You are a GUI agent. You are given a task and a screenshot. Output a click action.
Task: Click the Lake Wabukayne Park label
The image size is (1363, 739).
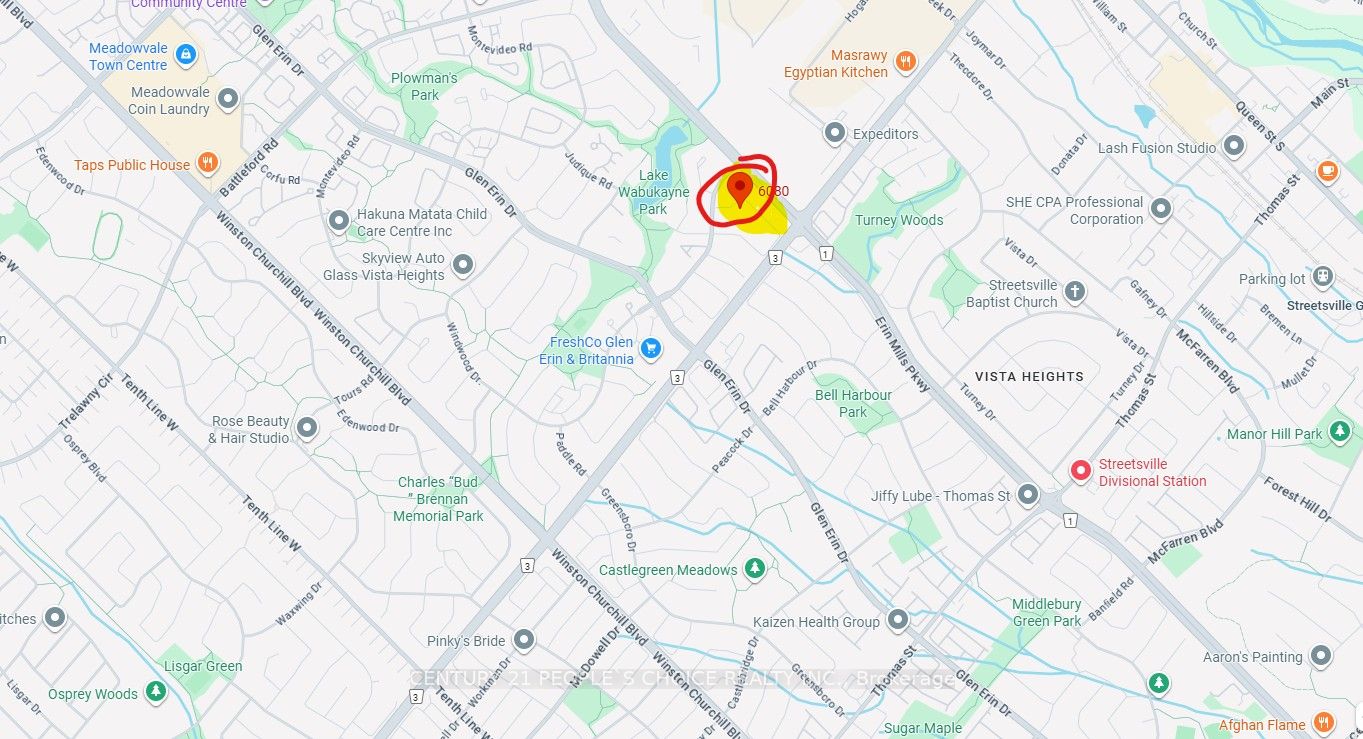[653, 193]
